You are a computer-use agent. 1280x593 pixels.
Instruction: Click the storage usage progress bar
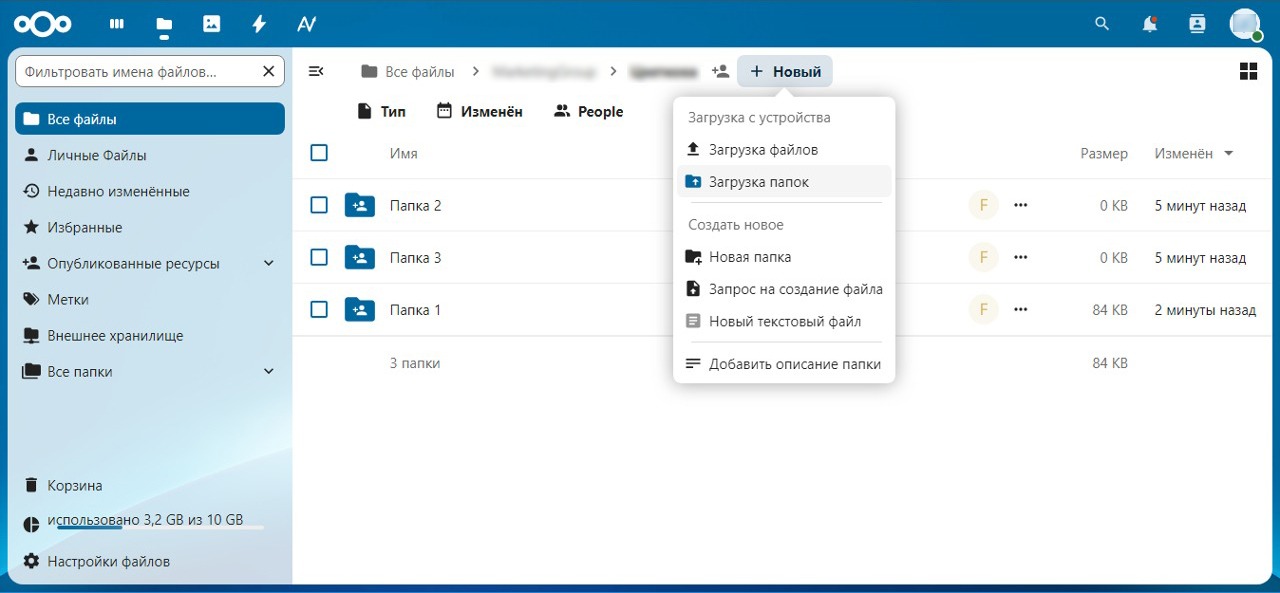click(x=160, y=527)
